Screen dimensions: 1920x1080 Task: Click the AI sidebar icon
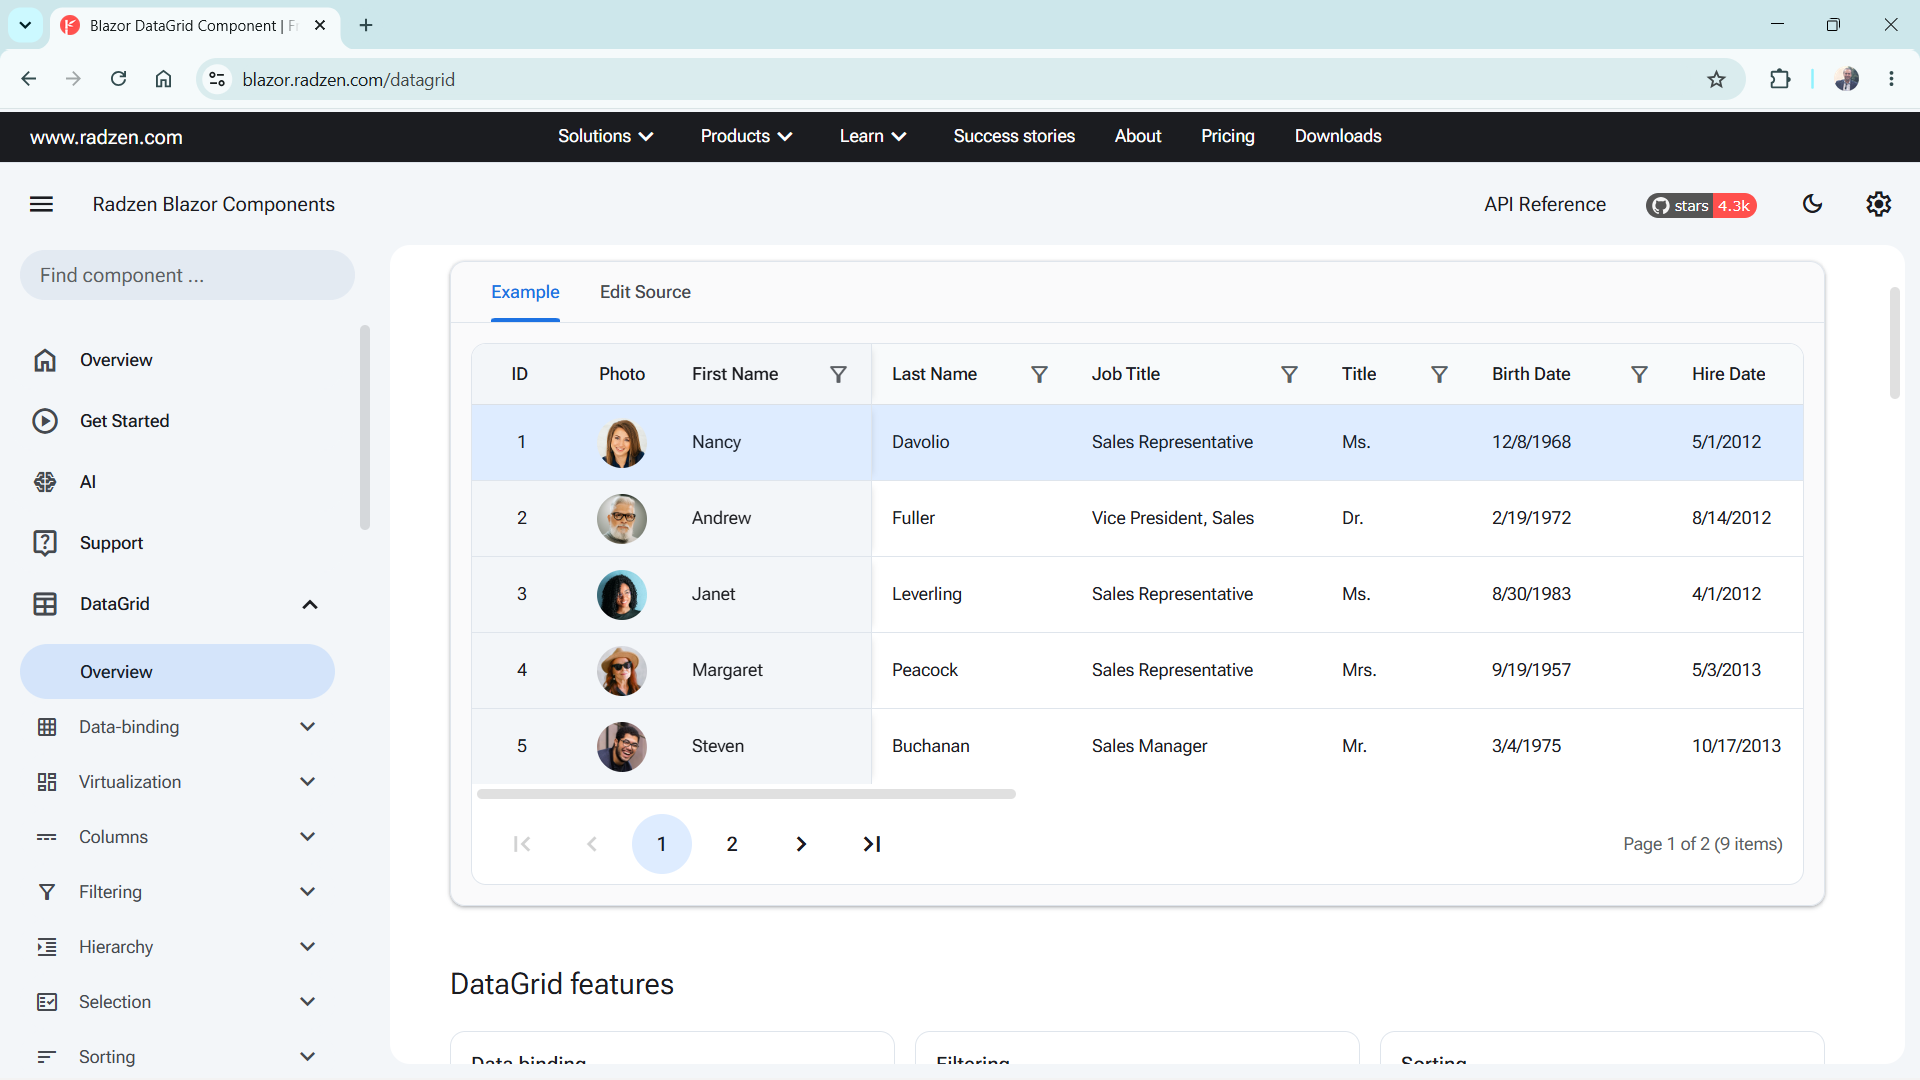pyautogui.click(x=45, y=482)
